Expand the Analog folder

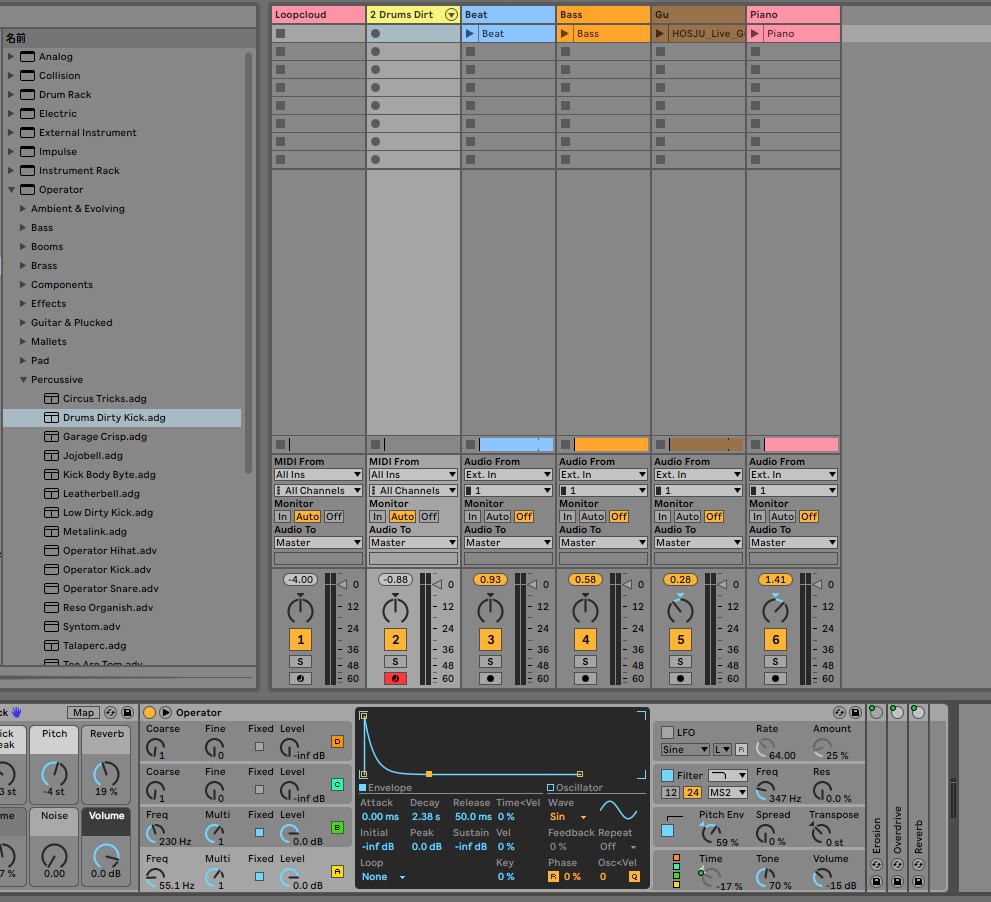click(x=11, y=56)
